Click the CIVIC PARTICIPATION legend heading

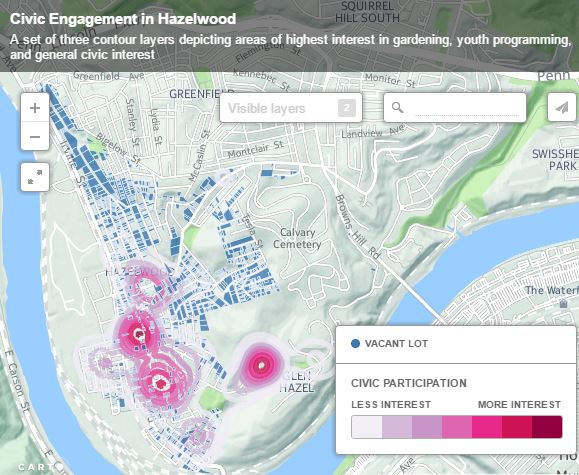(x=409, y=383)
